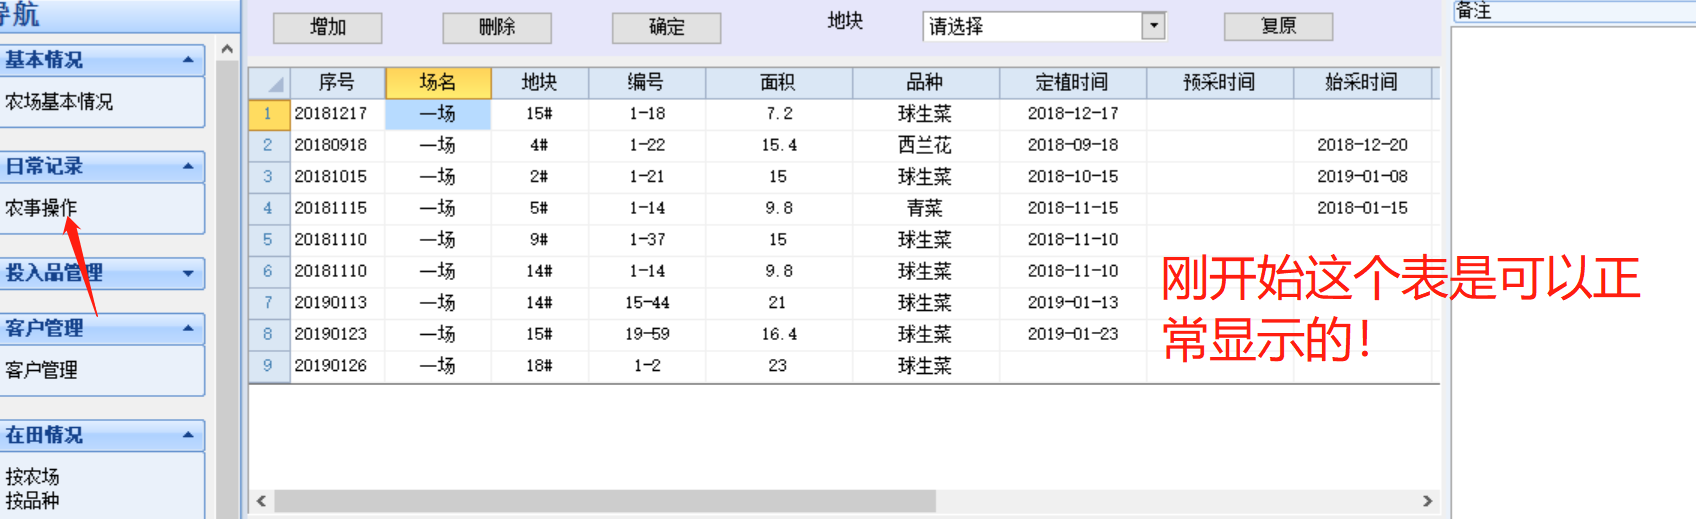
Task: Click the horizontal scrollbar thumb
Action: pos(605,501)
